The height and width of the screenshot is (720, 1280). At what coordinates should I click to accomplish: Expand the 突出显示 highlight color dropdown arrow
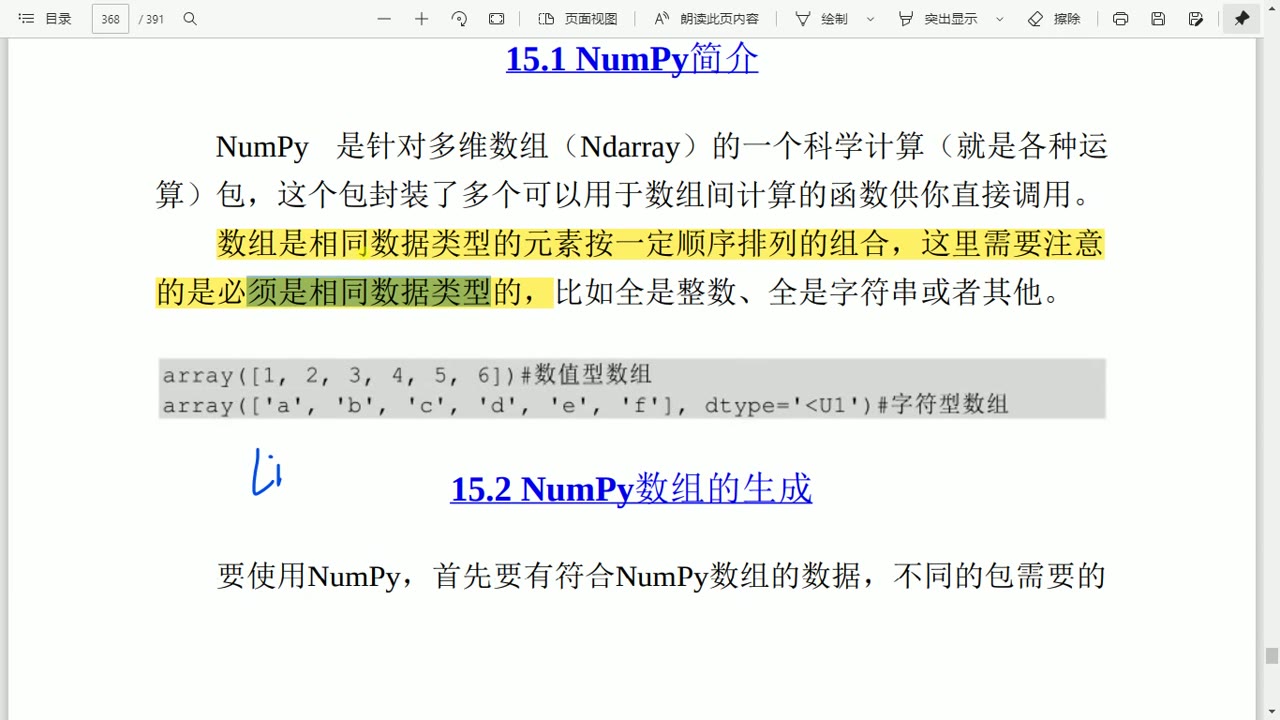click(1000, 19)
